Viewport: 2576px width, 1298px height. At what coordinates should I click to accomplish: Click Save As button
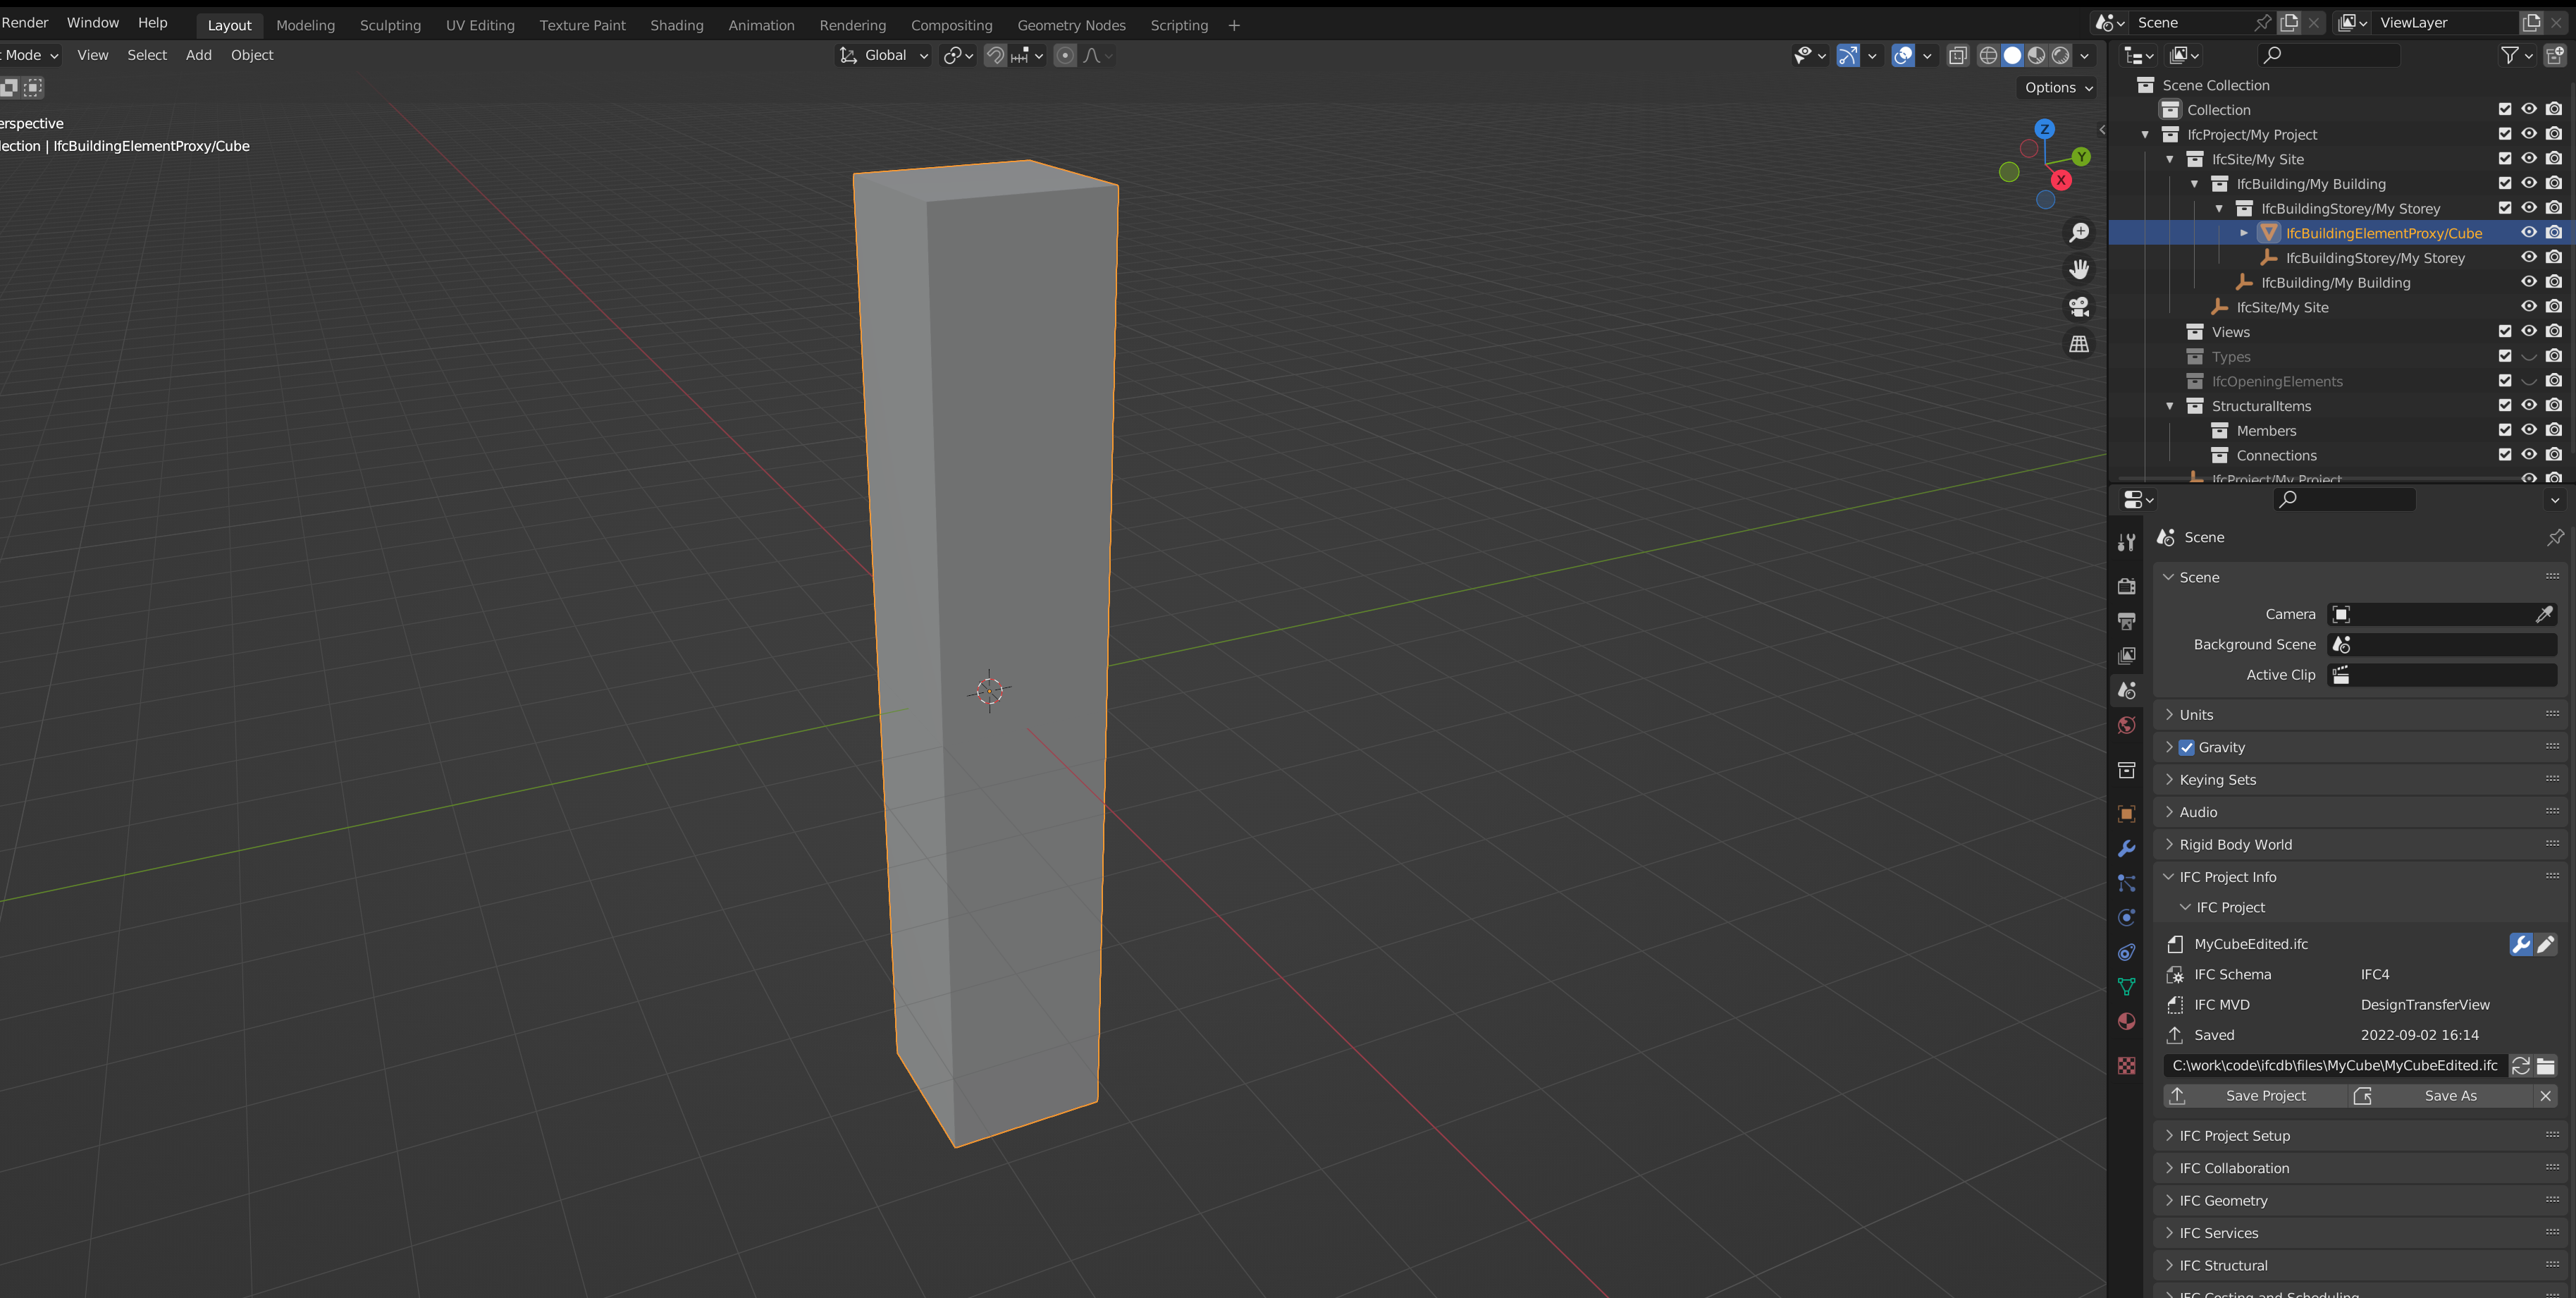(2440, 1095)
